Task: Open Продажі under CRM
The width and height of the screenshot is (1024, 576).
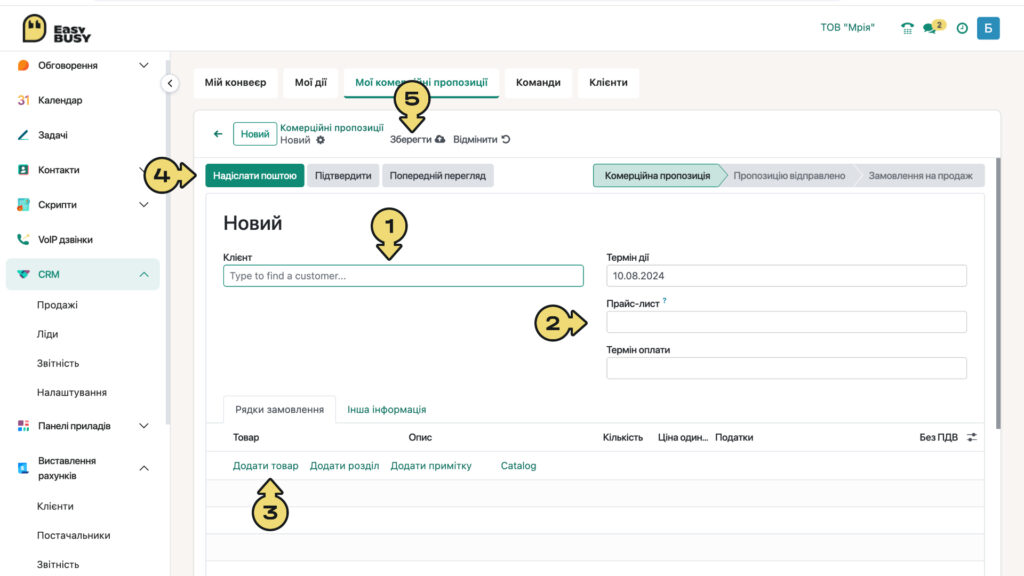Action: tap(57, 305)
